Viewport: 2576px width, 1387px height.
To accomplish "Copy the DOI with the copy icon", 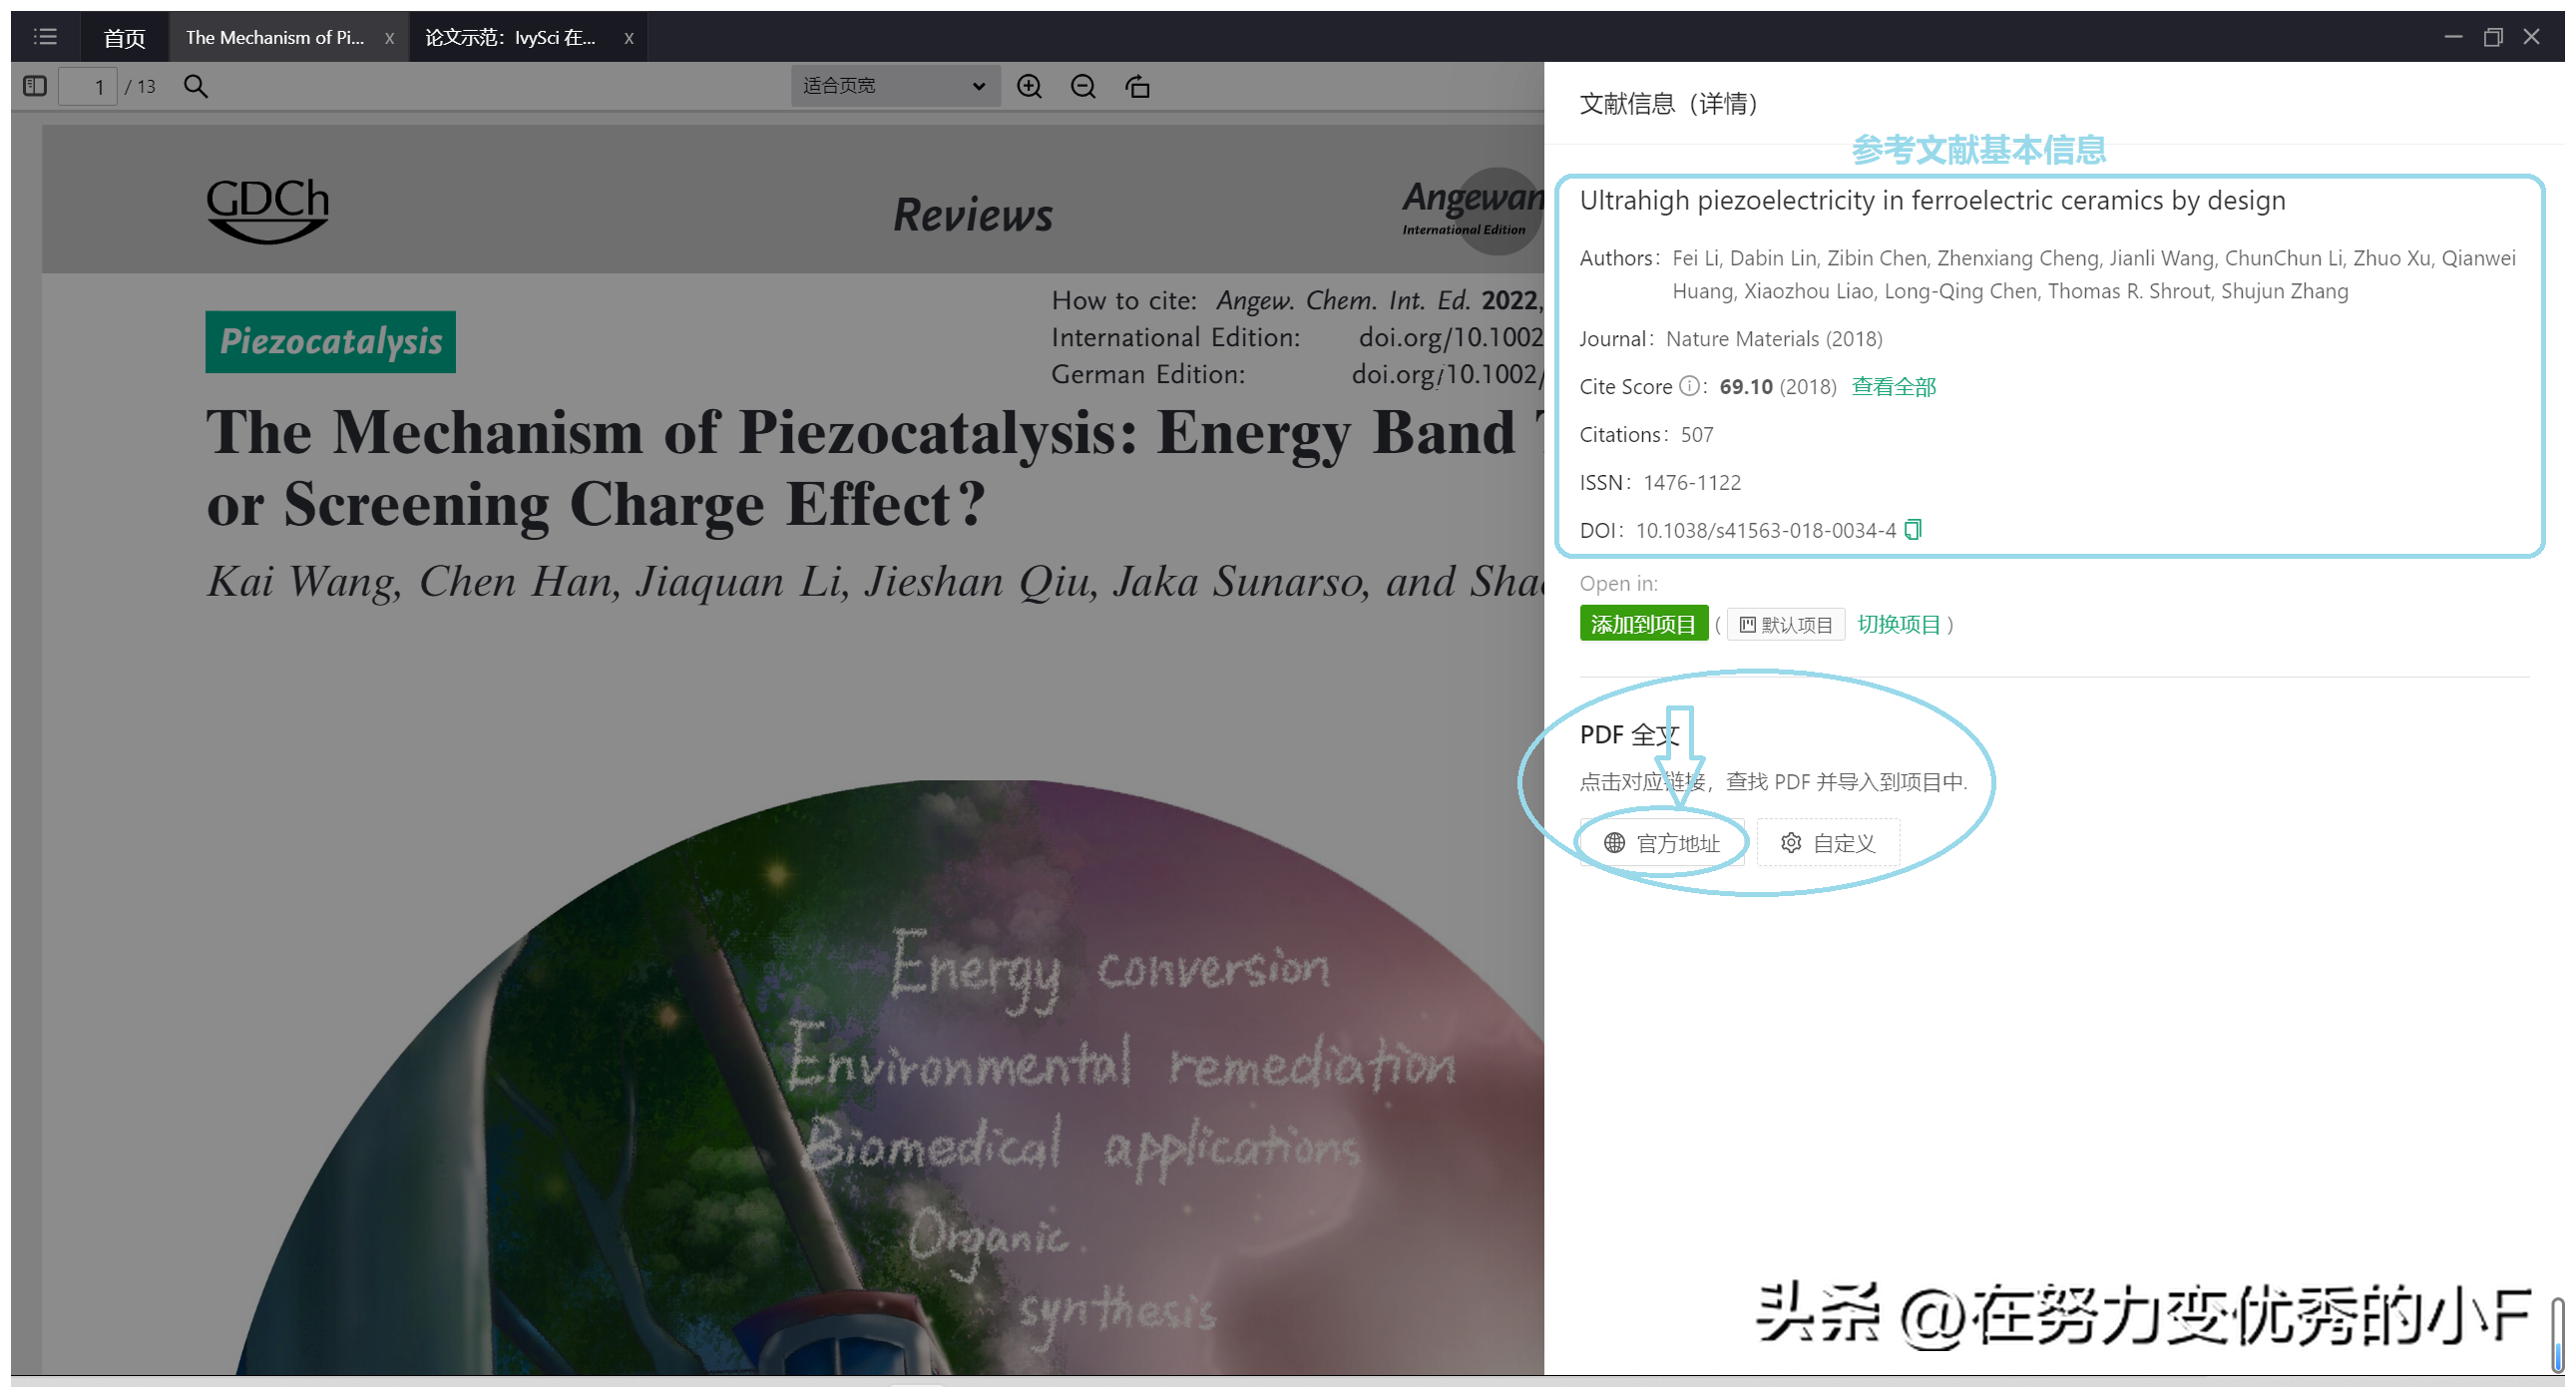I will (x=1913, y=530).
